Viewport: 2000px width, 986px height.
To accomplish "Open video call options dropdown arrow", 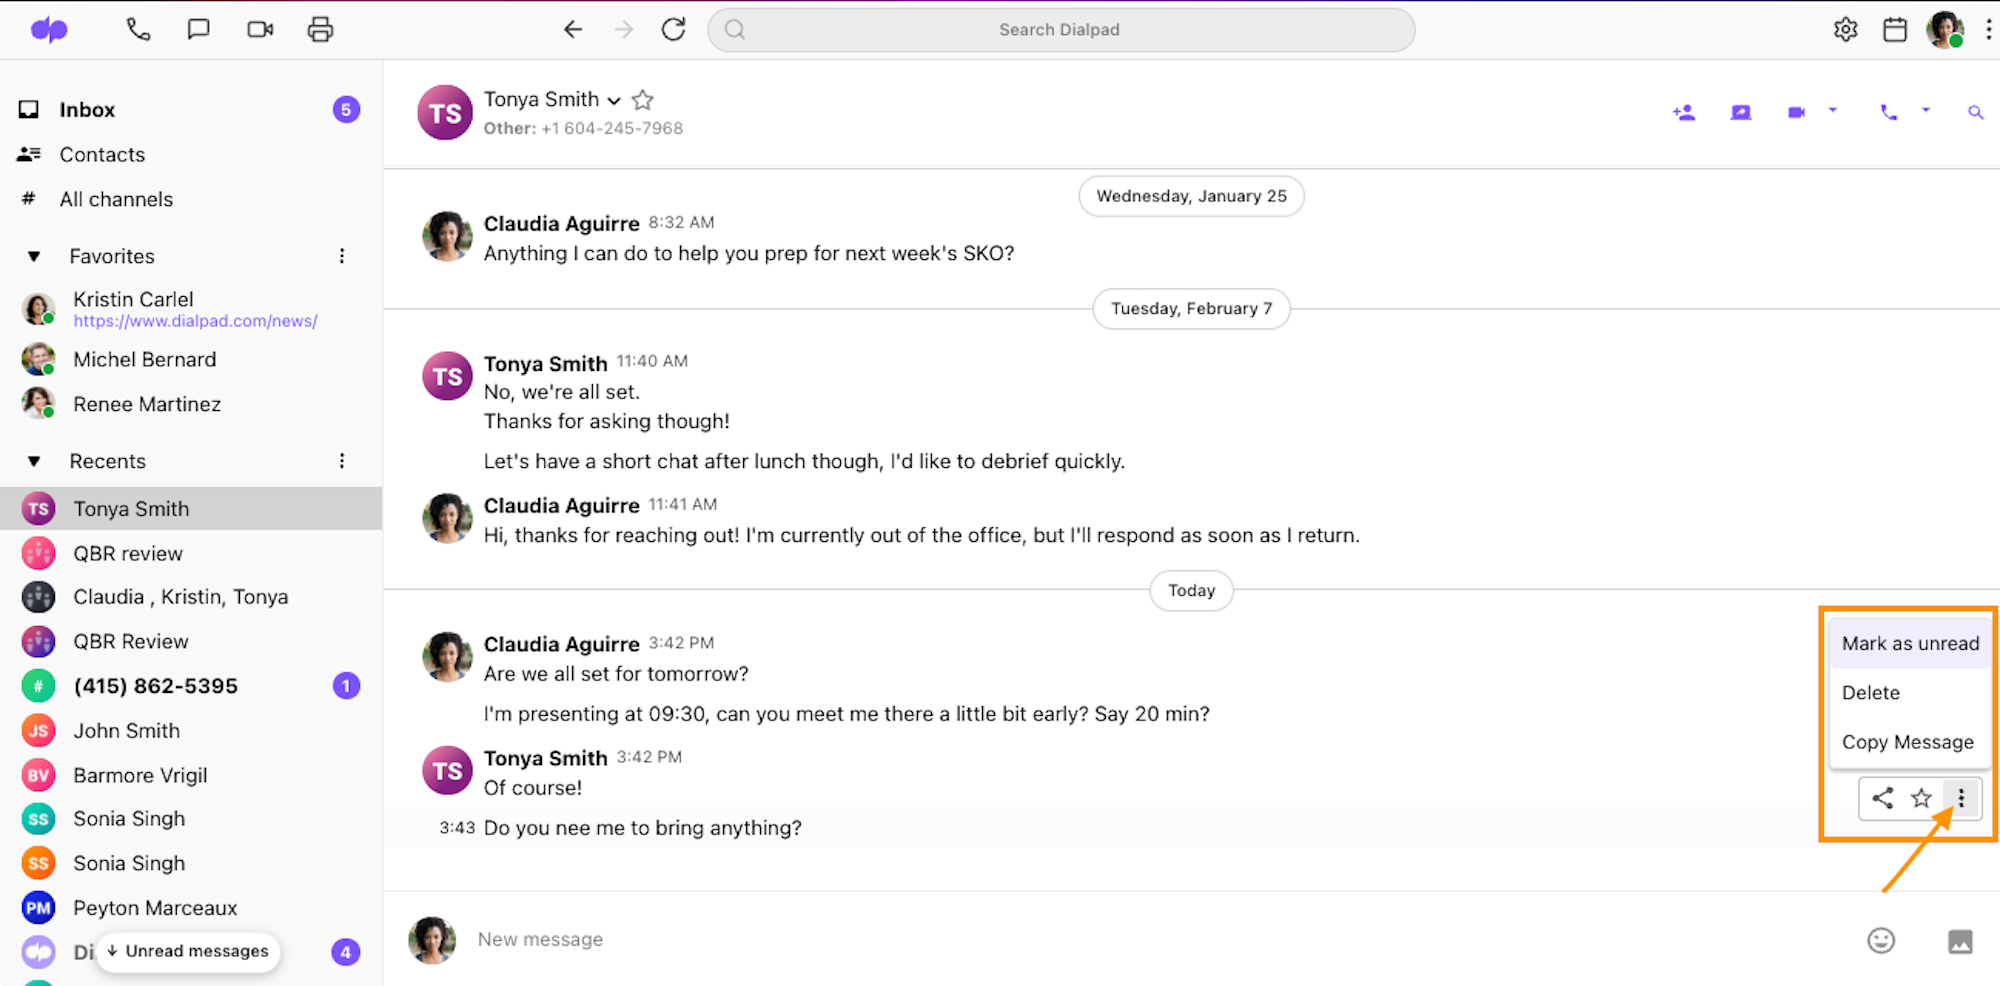I will tap(1833, 110).
